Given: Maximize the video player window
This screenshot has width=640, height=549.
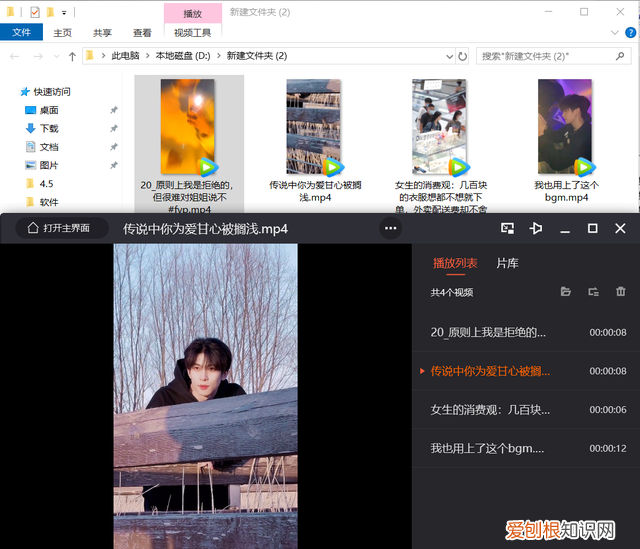Looking at the screenshot, I should click(592, 228).
